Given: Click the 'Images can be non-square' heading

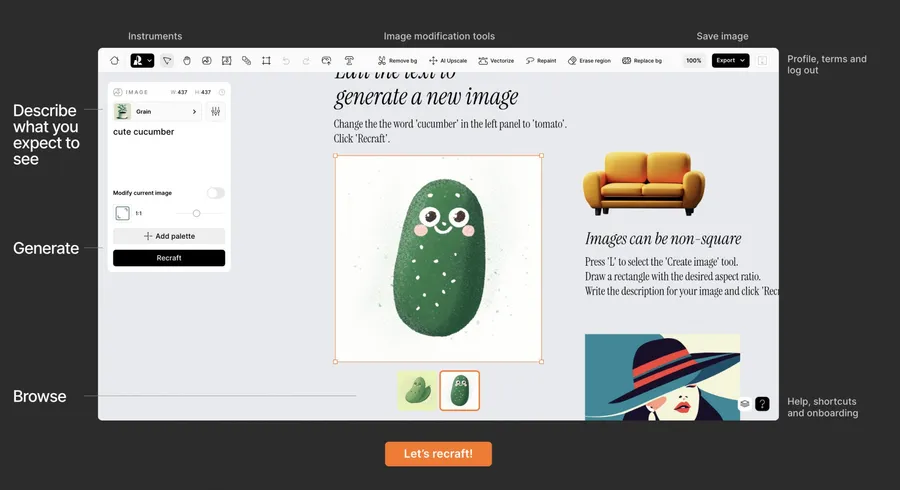Looking at the screenshot, I should coord(663,239).
